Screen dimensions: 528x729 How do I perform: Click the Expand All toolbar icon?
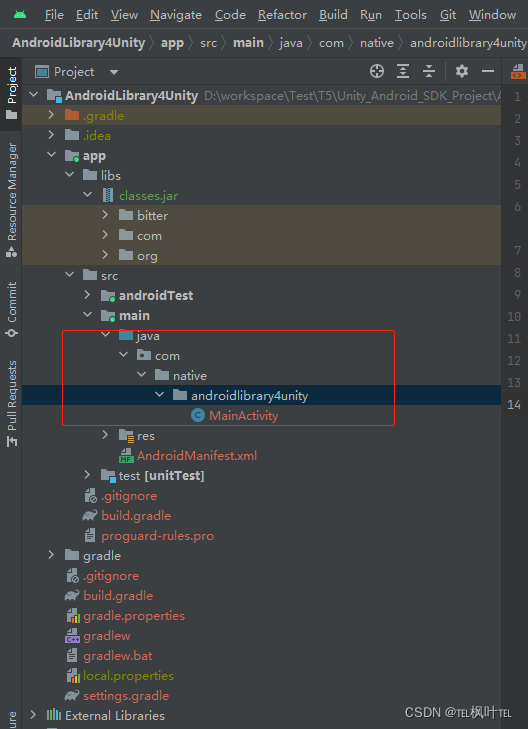point(403,71)
